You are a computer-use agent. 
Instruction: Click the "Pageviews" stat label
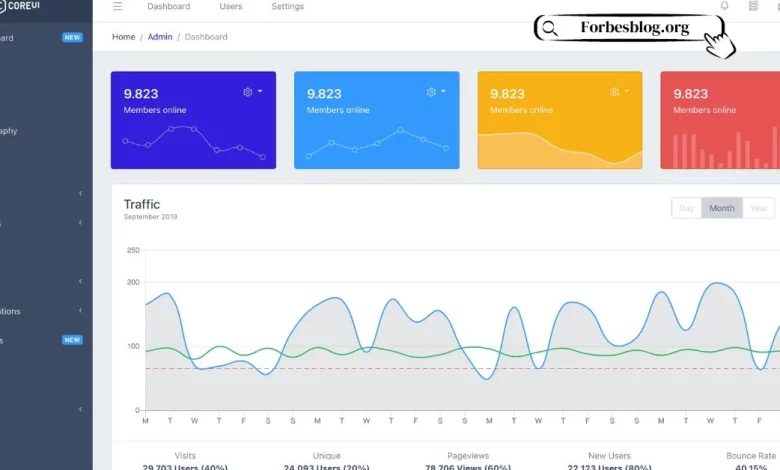tap(468, 456)
